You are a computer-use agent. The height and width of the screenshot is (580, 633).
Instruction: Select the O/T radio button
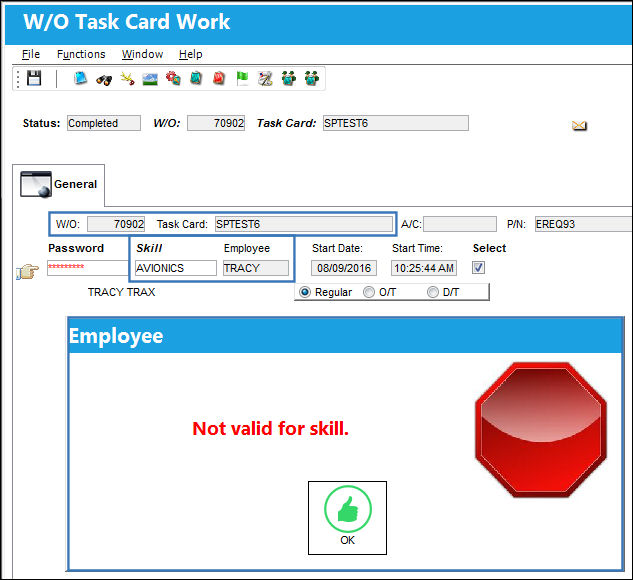369,292
